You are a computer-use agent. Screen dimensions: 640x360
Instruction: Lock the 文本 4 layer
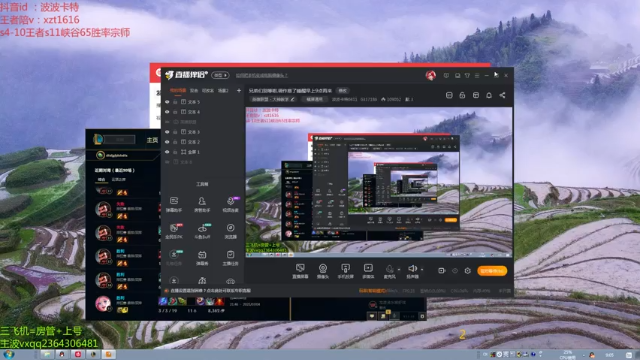[x=175, y=111]
